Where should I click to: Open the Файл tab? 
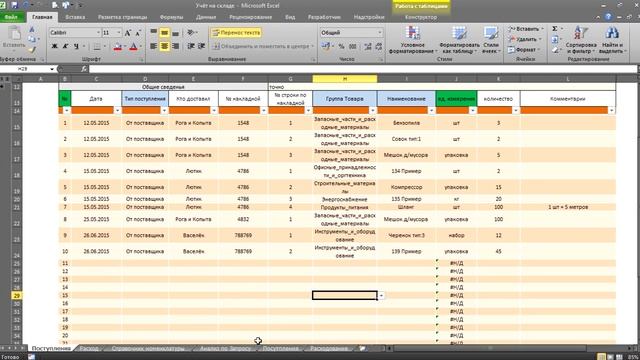pyautogui.click(x=11, y=17)
